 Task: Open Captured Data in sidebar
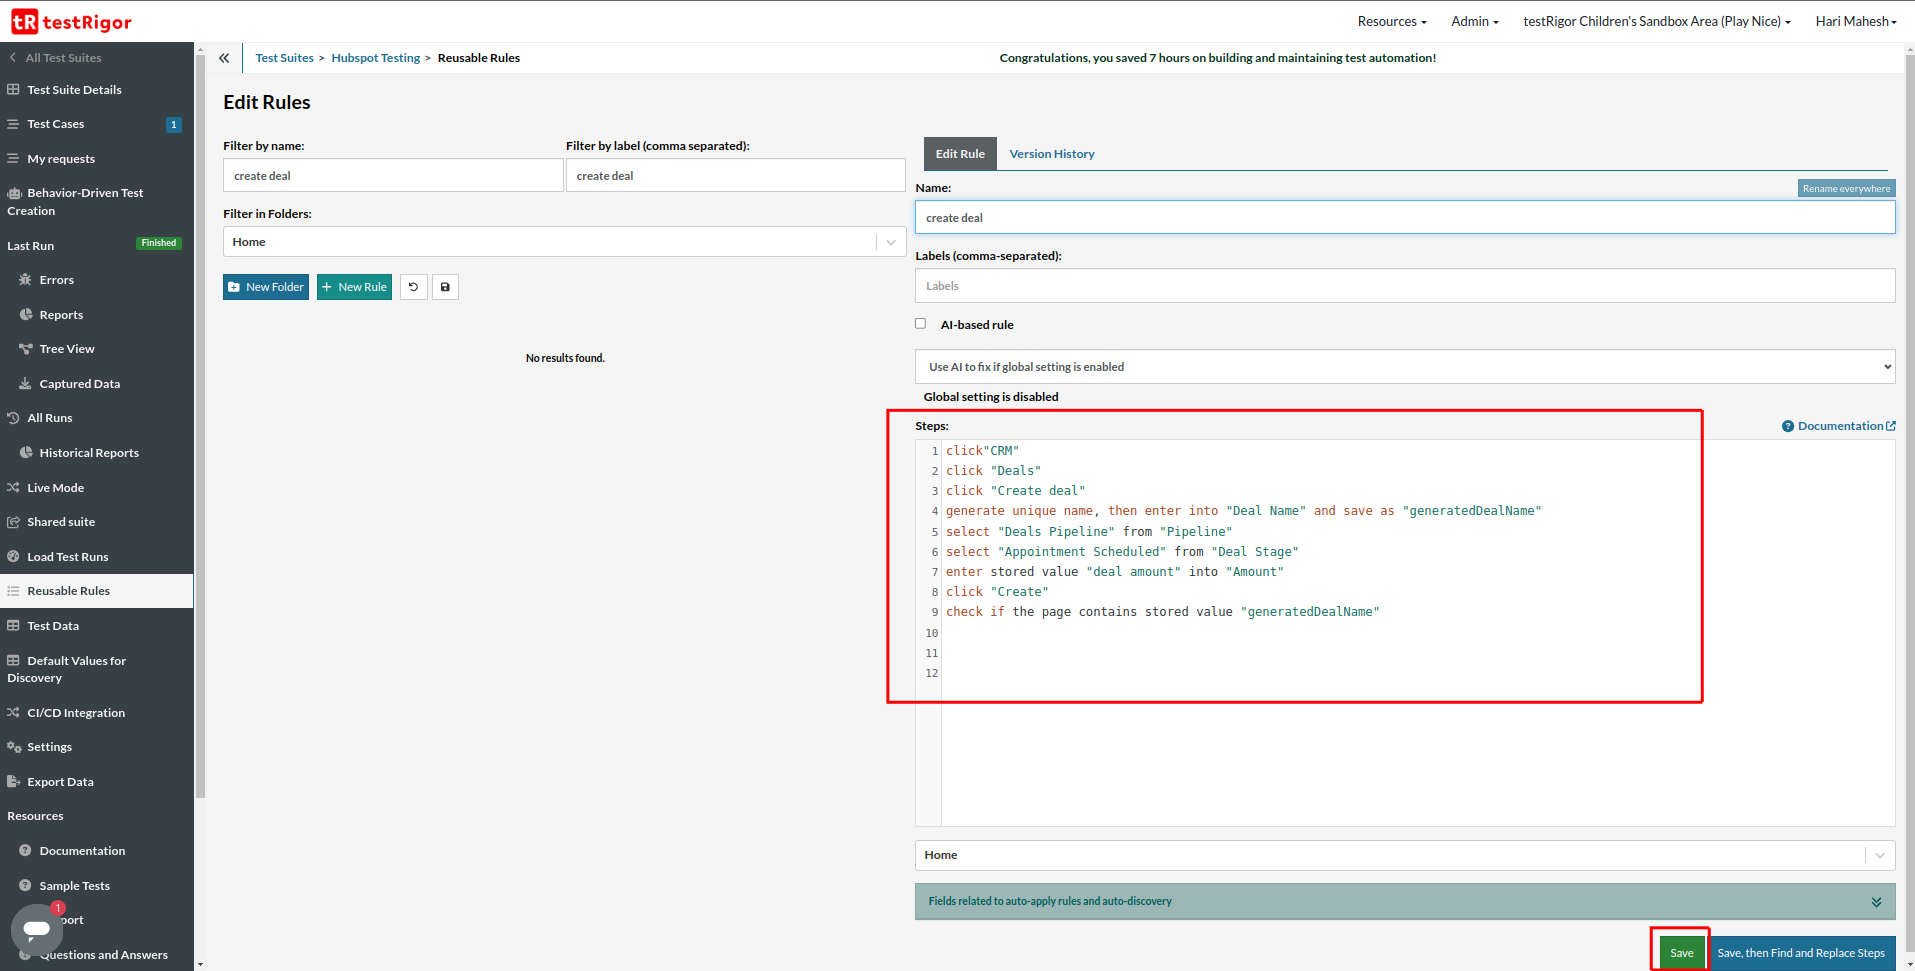pyautogui.click(x=79, y=384)
